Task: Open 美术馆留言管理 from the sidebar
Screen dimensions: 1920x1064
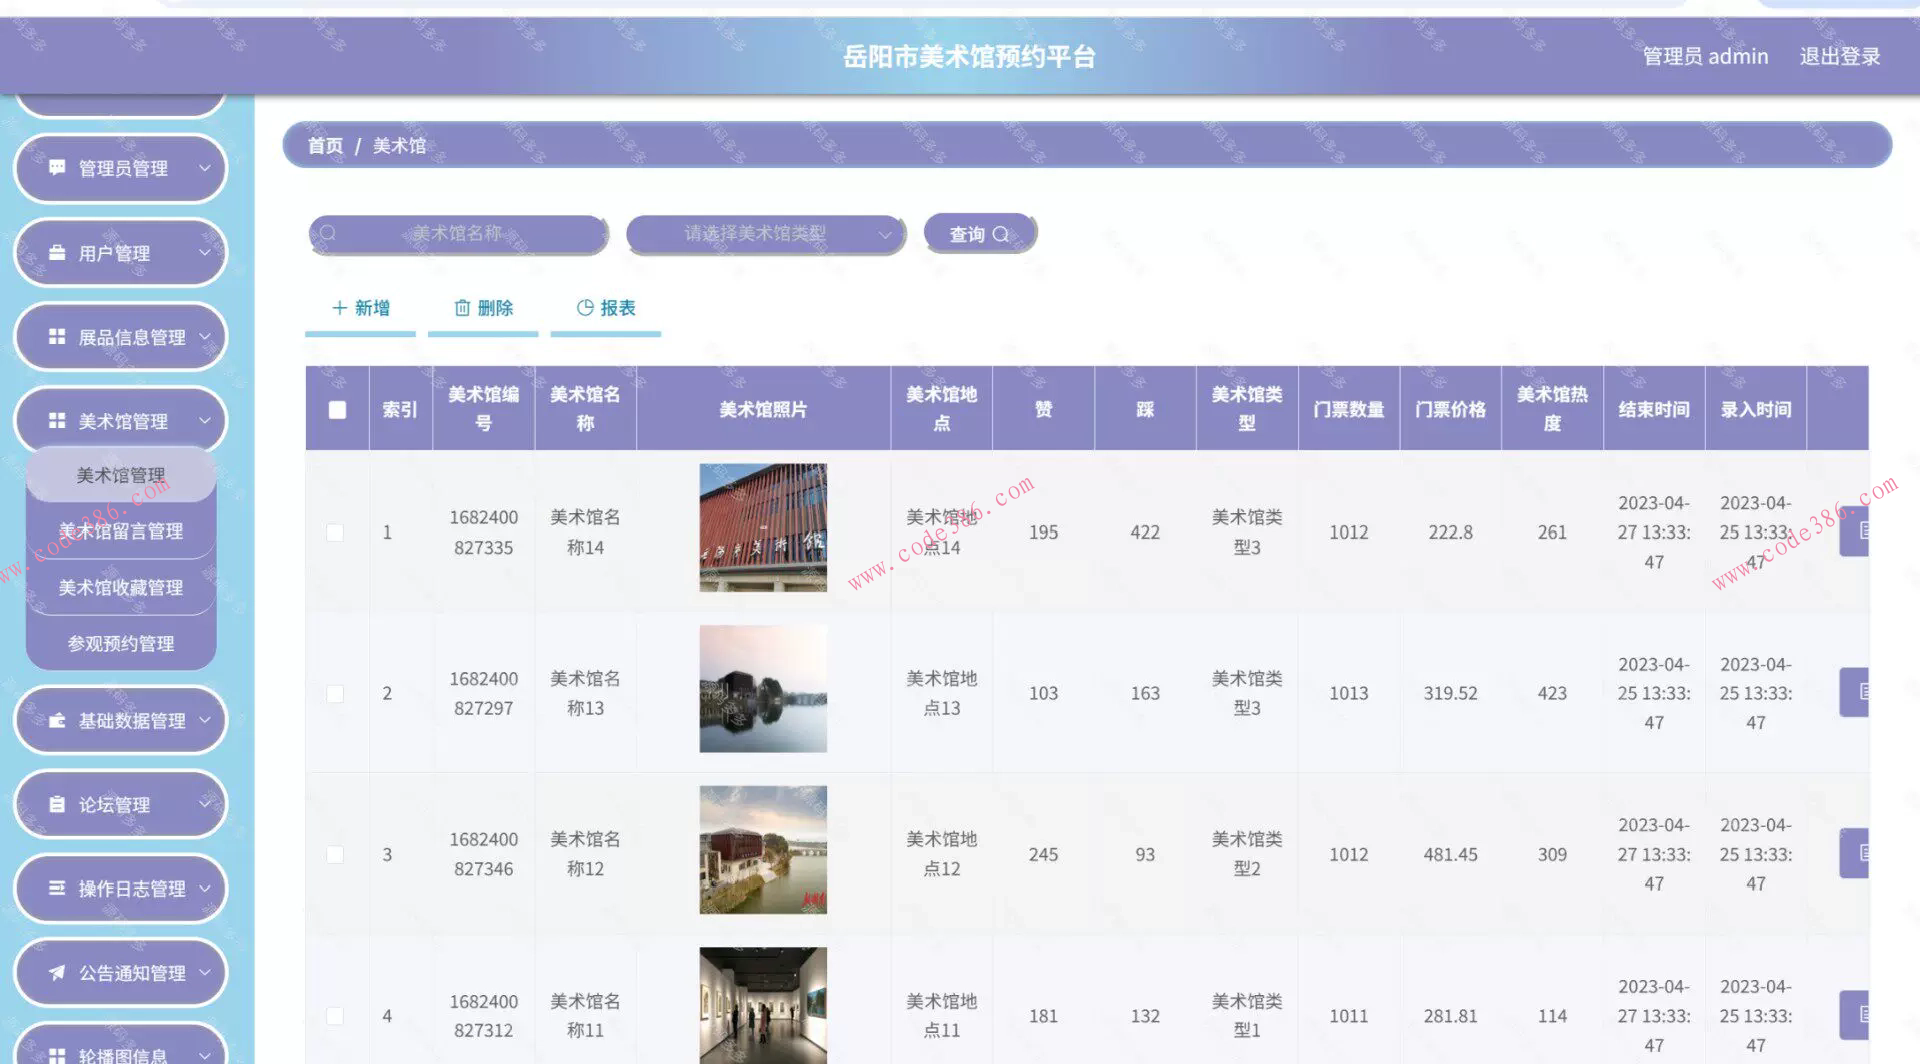Action: [x=120, y=531]
